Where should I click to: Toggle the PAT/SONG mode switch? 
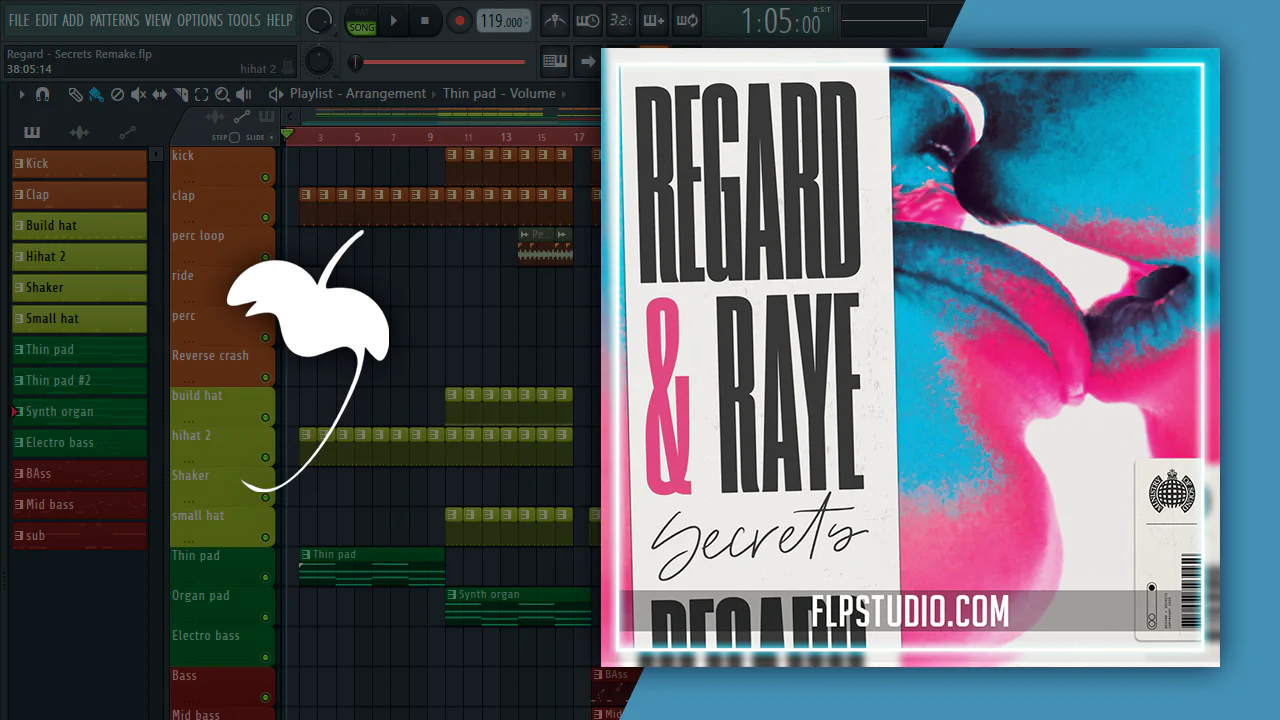[361, 21]
